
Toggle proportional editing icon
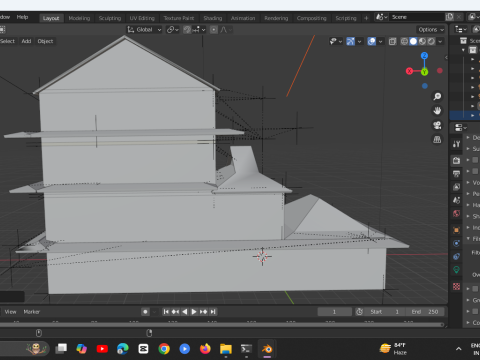(x=214, y=30)
